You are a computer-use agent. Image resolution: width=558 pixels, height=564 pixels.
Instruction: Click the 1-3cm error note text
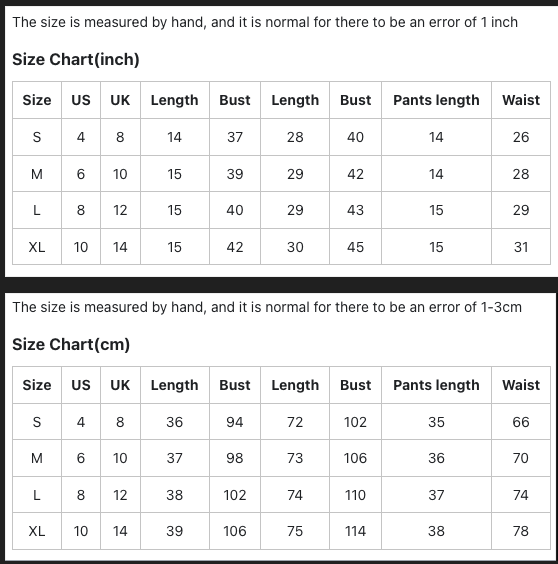point(267,307)
